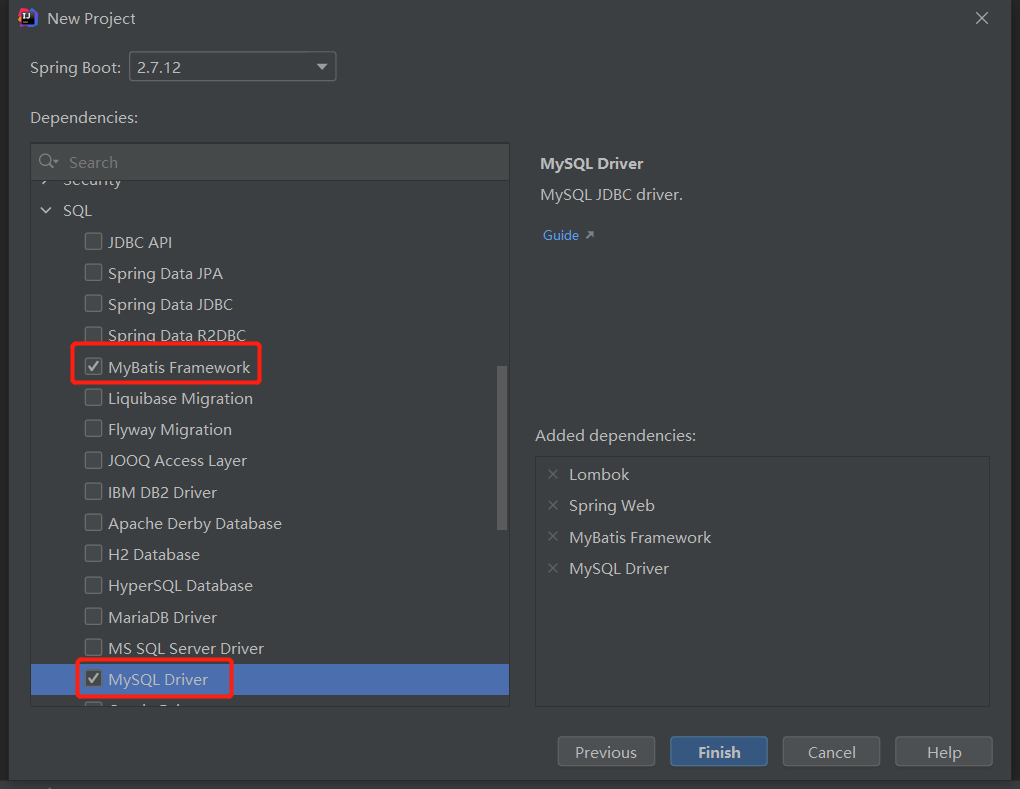Expand the Security category
The height and width of the screenshot is (789, 1020).
(x=45, y=183)
